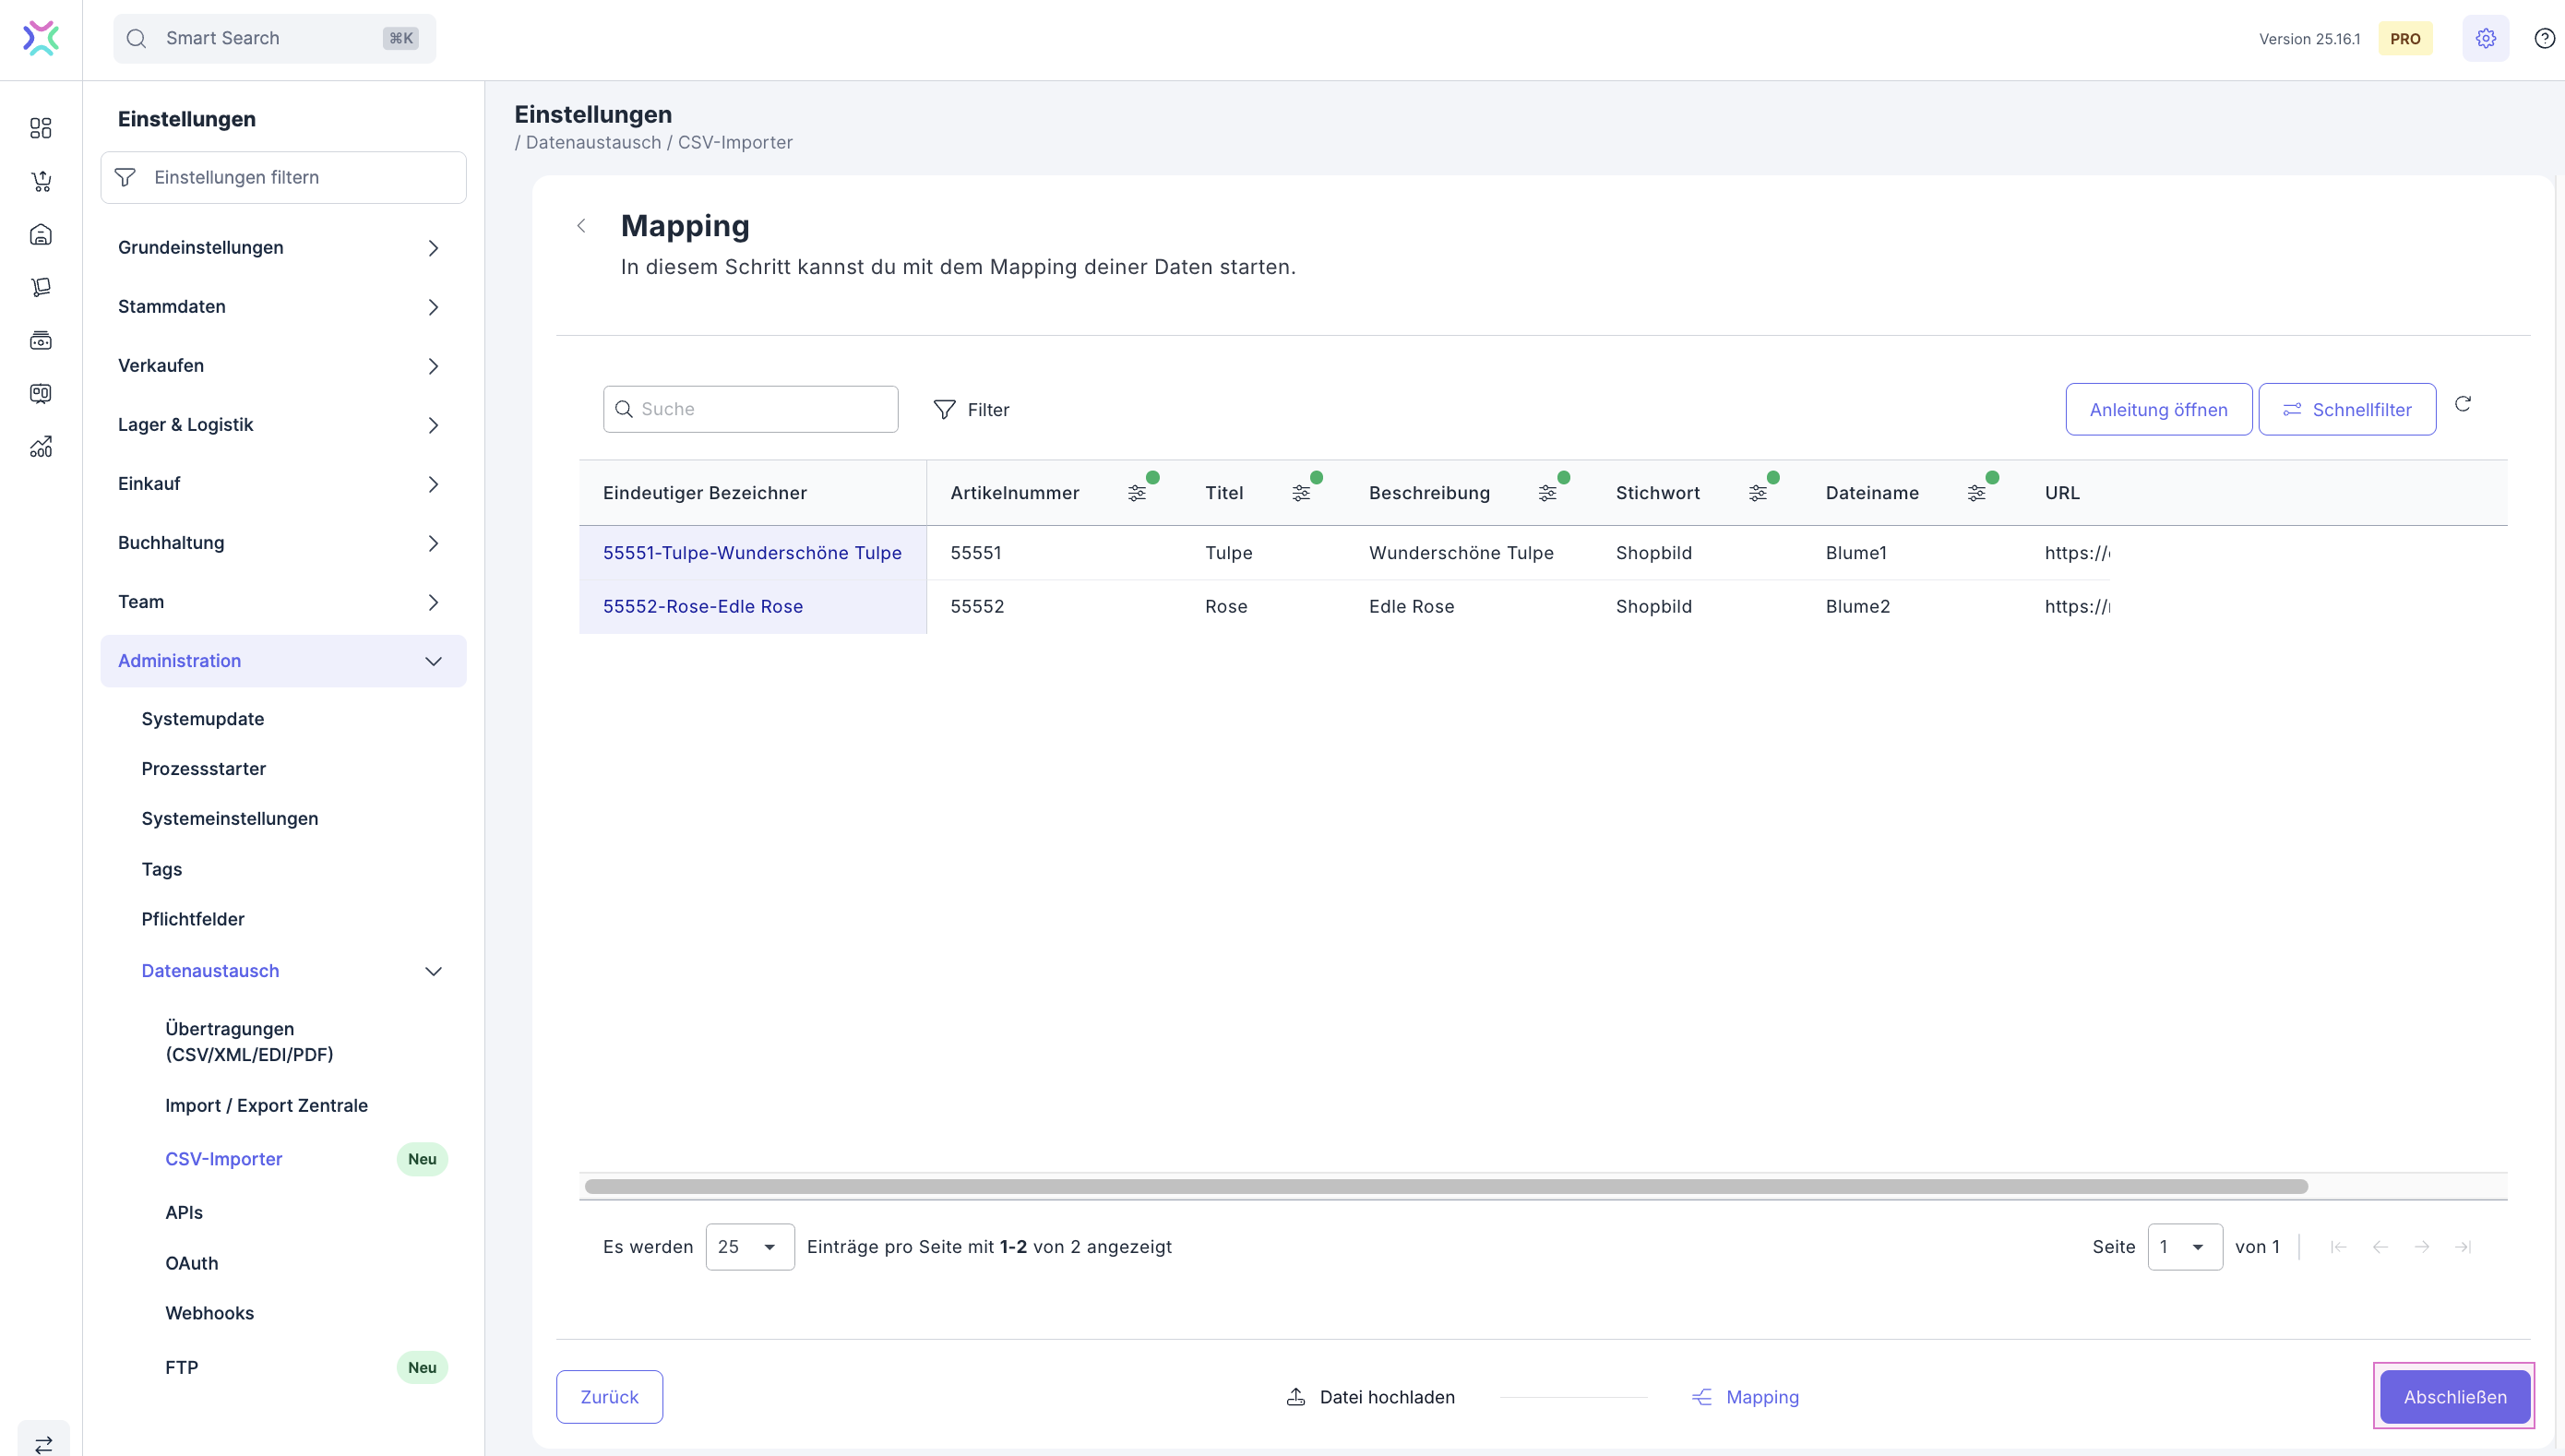
Task: Open the help question mark icon
Action: [x=2544, y=39]
